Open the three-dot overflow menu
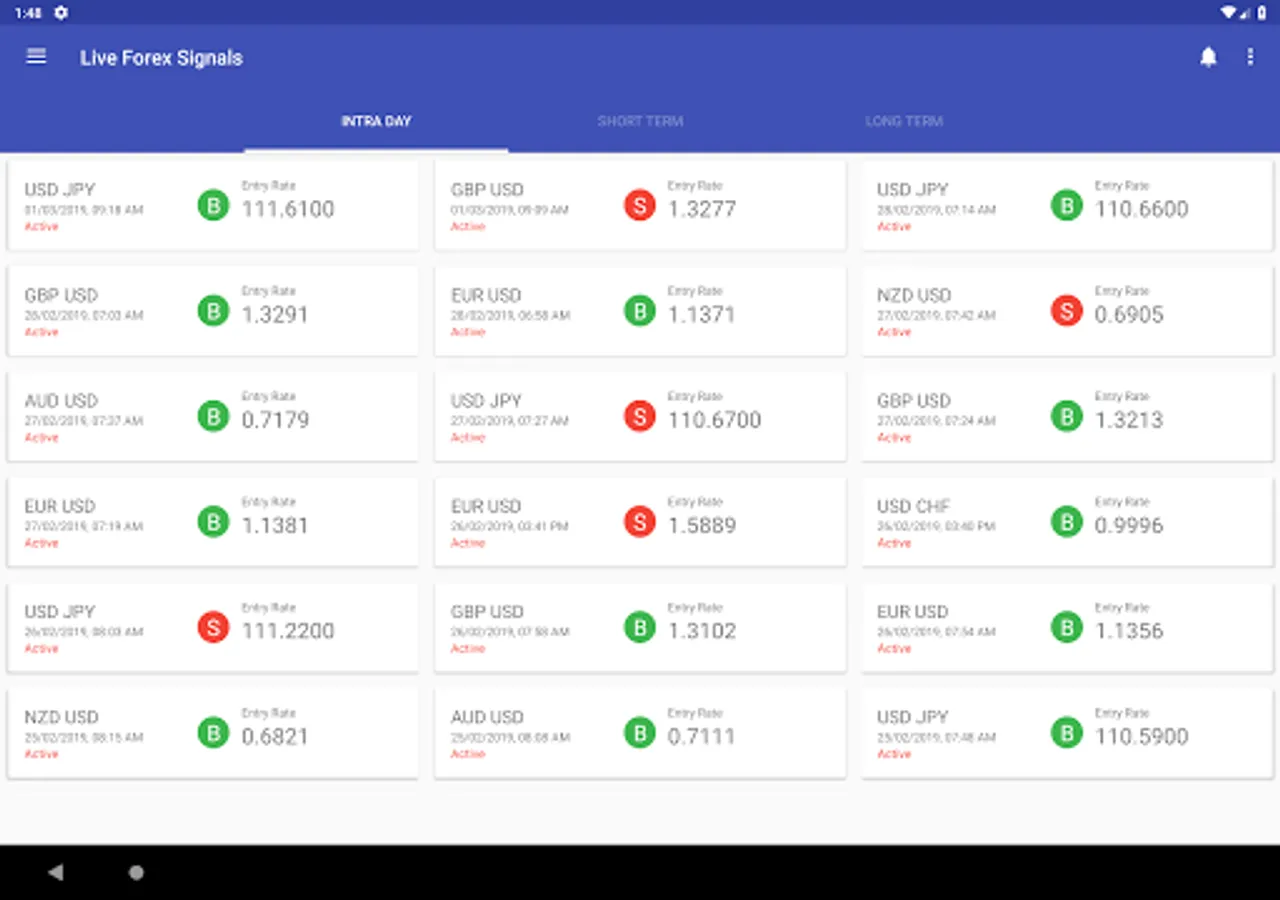The image size is (1280, 900). click(x=1250, y=57)
